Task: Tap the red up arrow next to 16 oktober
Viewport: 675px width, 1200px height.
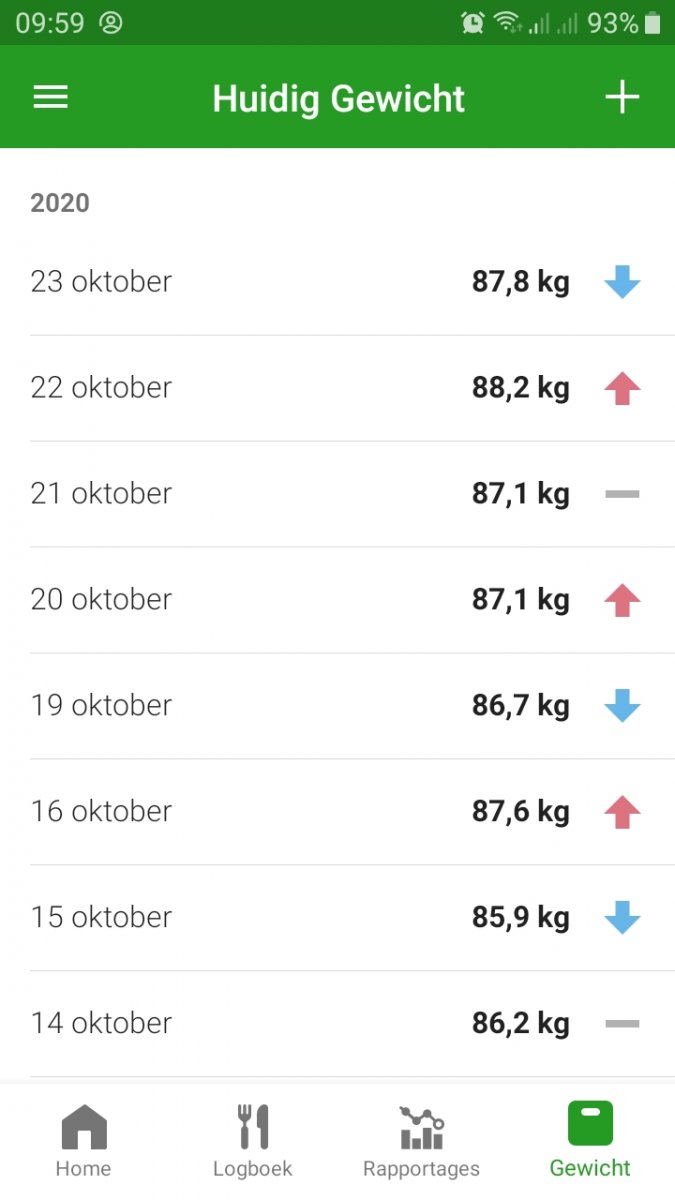Action: tap(624, 812)
